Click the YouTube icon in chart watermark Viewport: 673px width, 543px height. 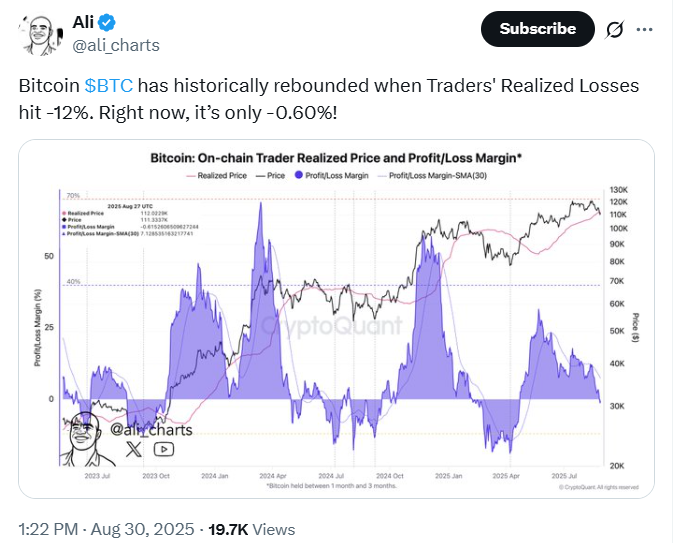coord(164,449)
